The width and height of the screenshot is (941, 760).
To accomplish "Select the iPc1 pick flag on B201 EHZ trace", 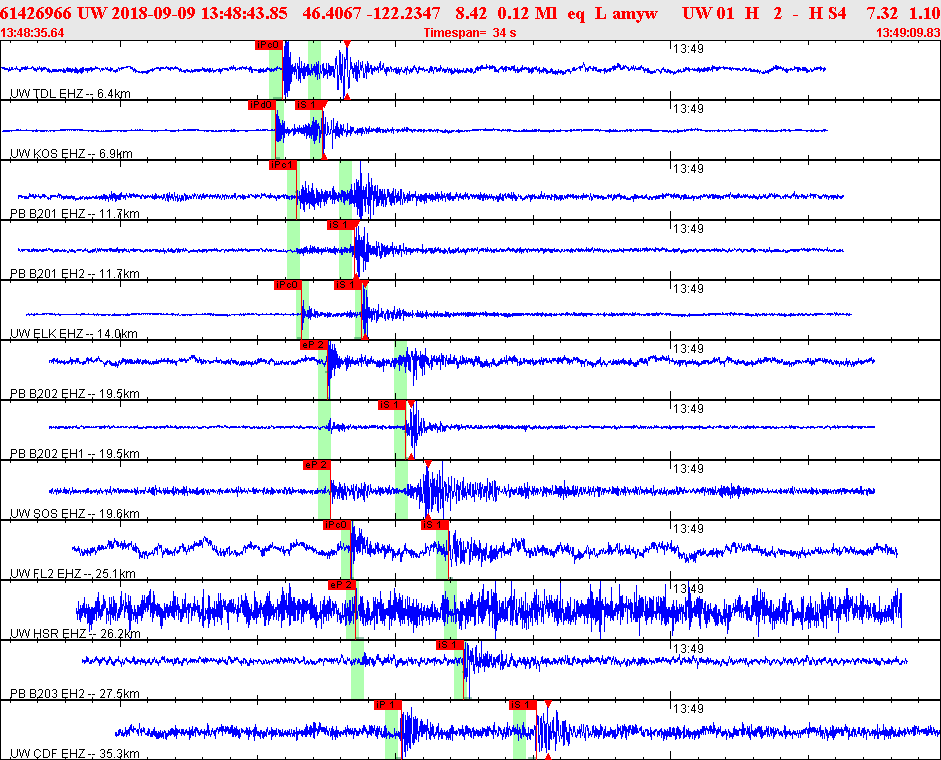I will click(x=282, y=165).
